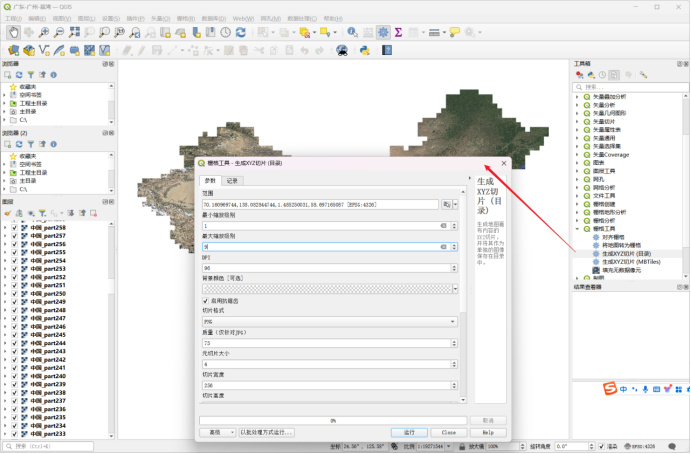Open the 矢量(O) Vector menu
Image resolution: width=691 pixels, height=454 pixels.
(160, 19)
